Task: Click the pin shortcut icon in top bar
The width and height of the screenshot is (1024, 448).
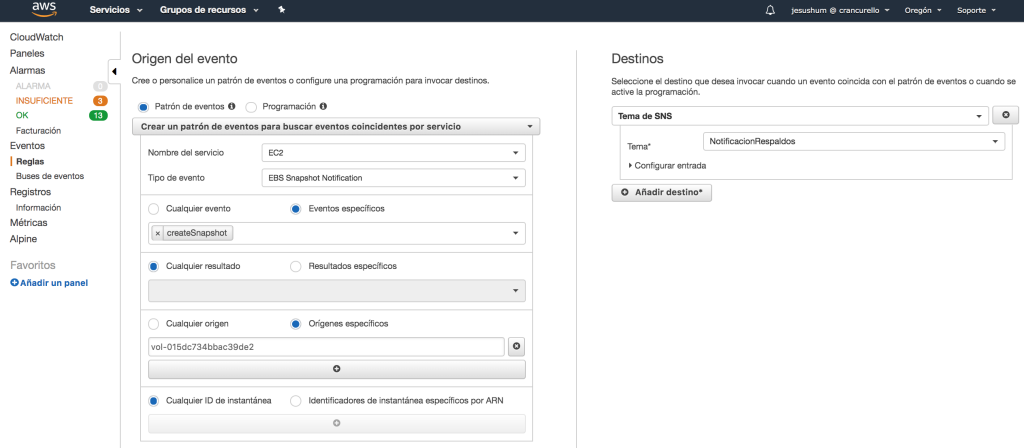Action: 282,10
